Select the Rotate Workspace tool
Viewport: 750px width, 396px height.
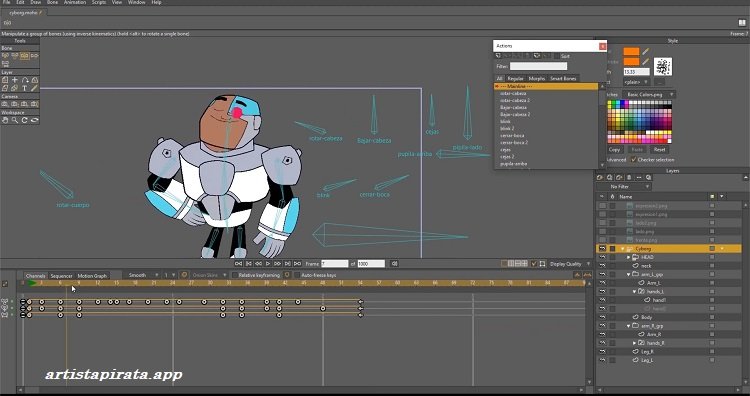(24, 120)
